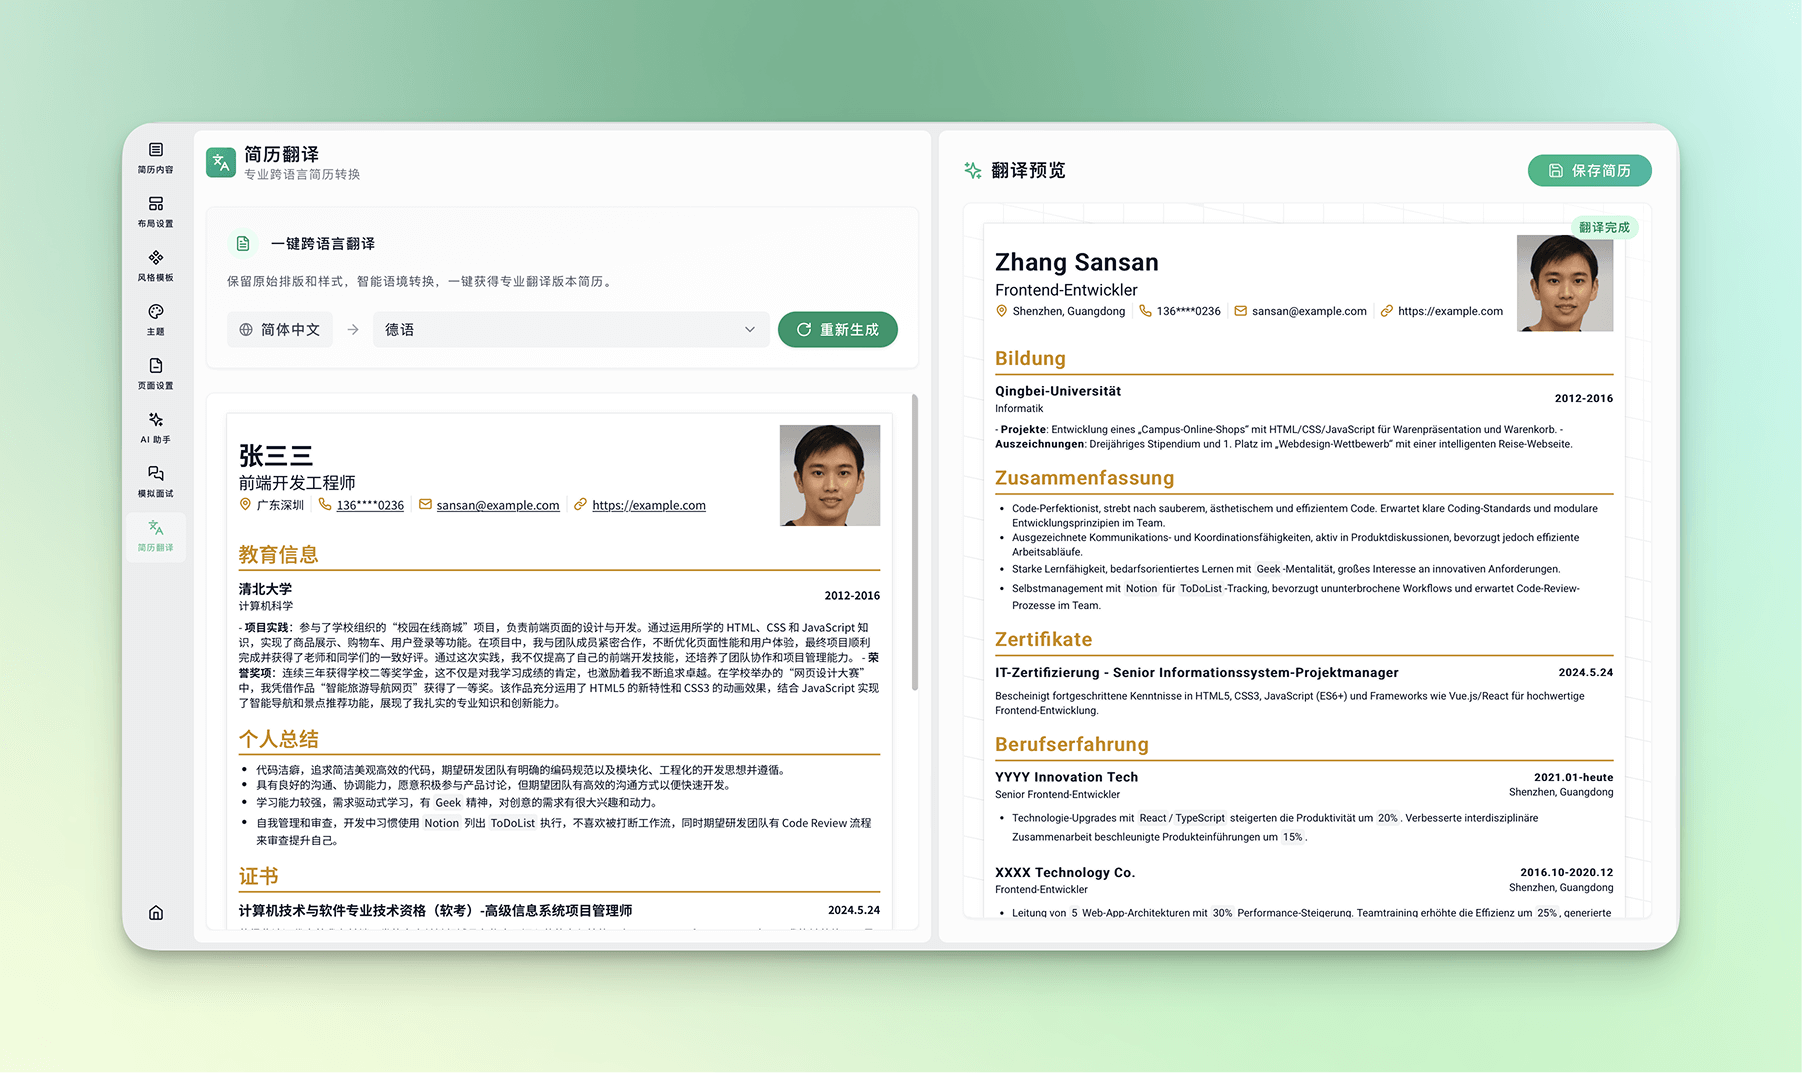Screen dimensions: 1802x1073
Task: Open the 模拟面试 mock interview icon
Action: [x=156, y=482]
